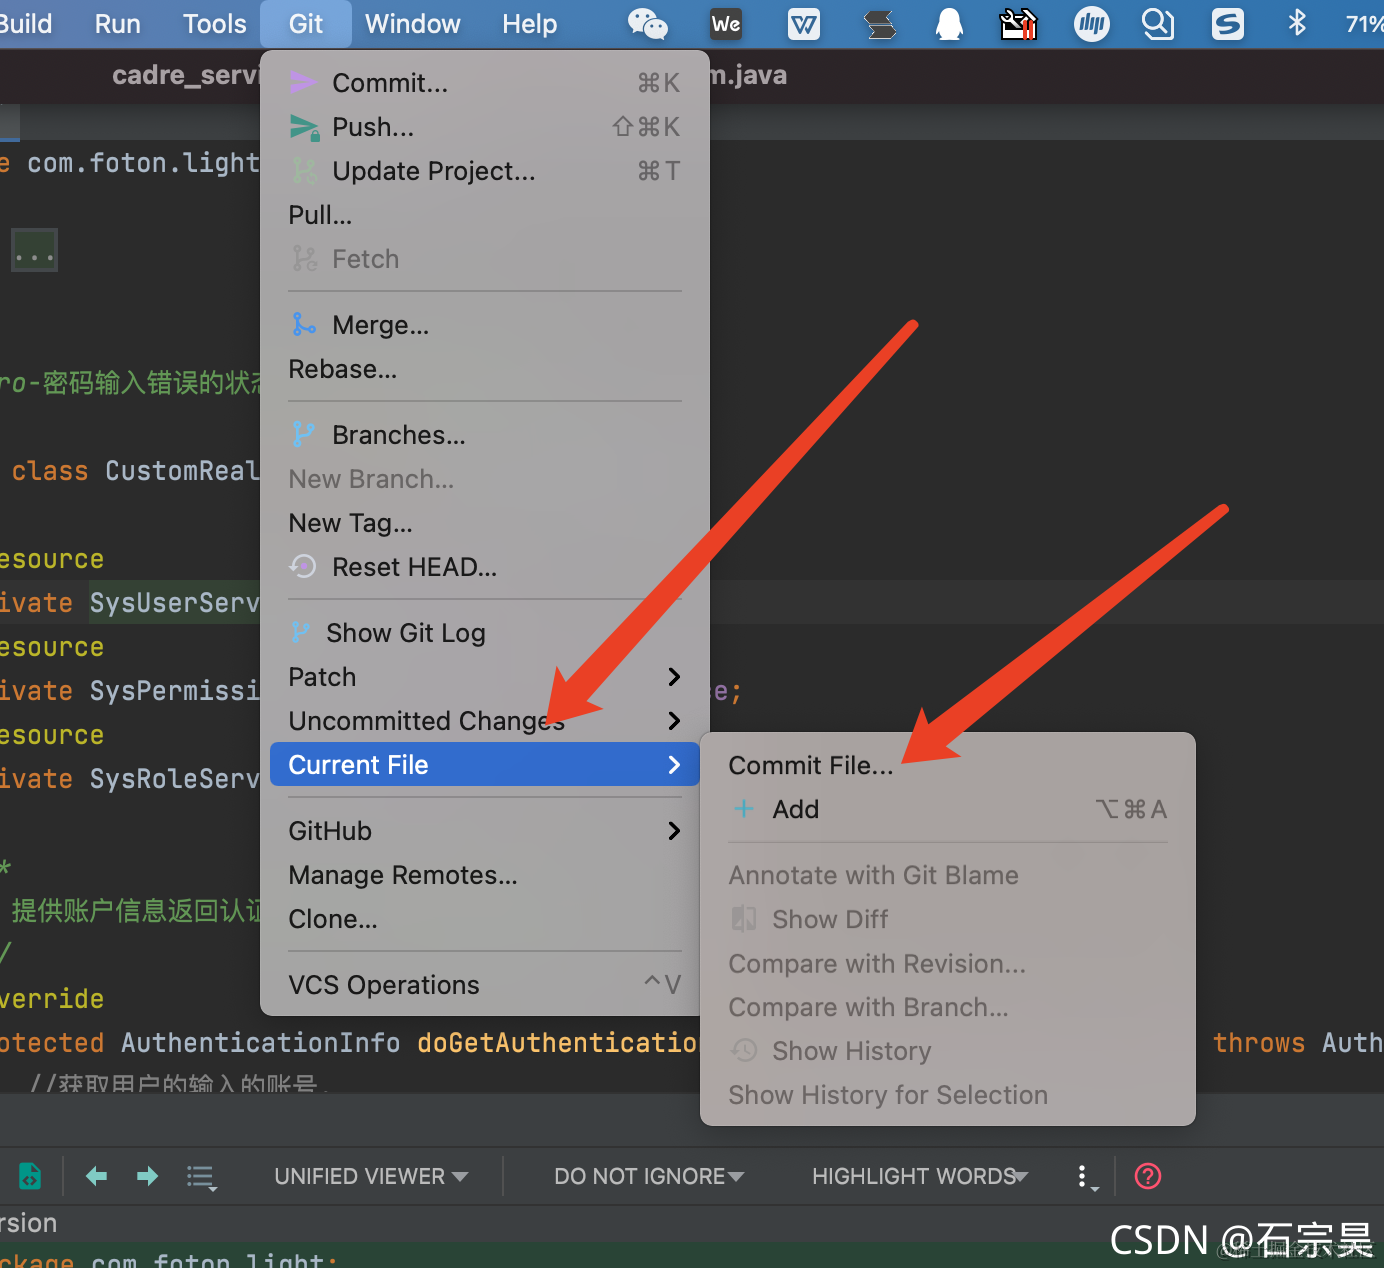The image size is (1384, 1268).
Task: Open the WeCom 'We' menu bar icon
Action: click(x=726, y=23)
